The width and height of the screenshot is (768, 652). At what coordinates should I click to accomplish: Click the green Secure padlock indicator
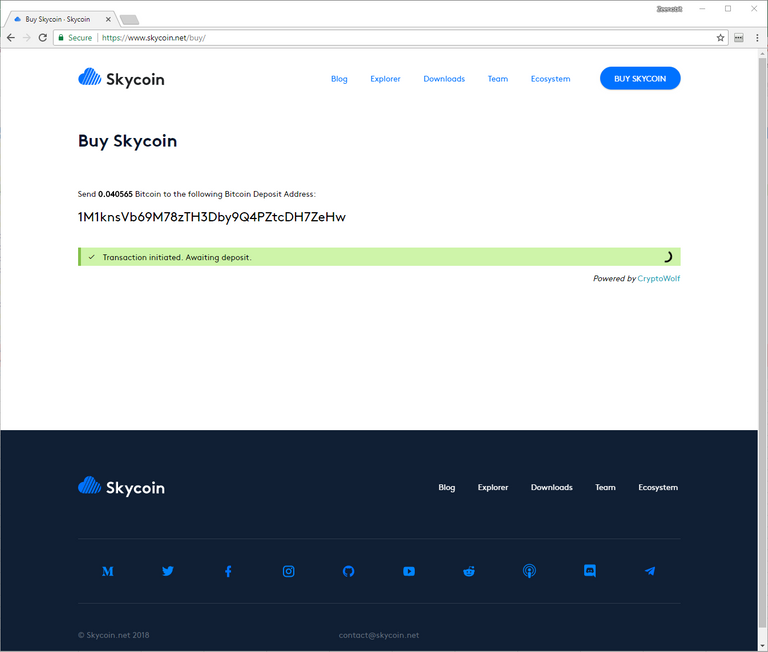pyautogui.click(x=75, y=38)
